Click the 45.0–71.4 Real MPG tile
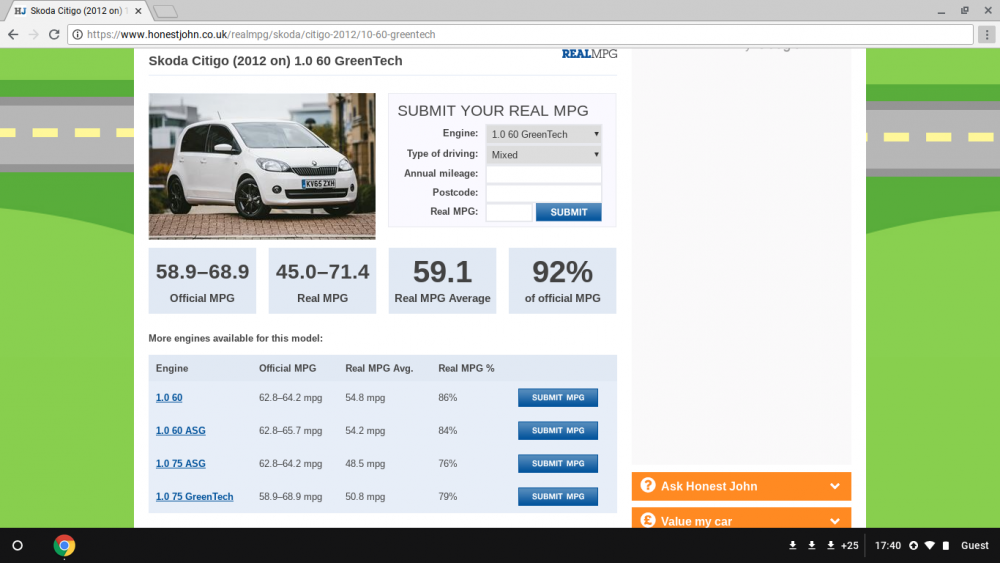 coord(322,281)
